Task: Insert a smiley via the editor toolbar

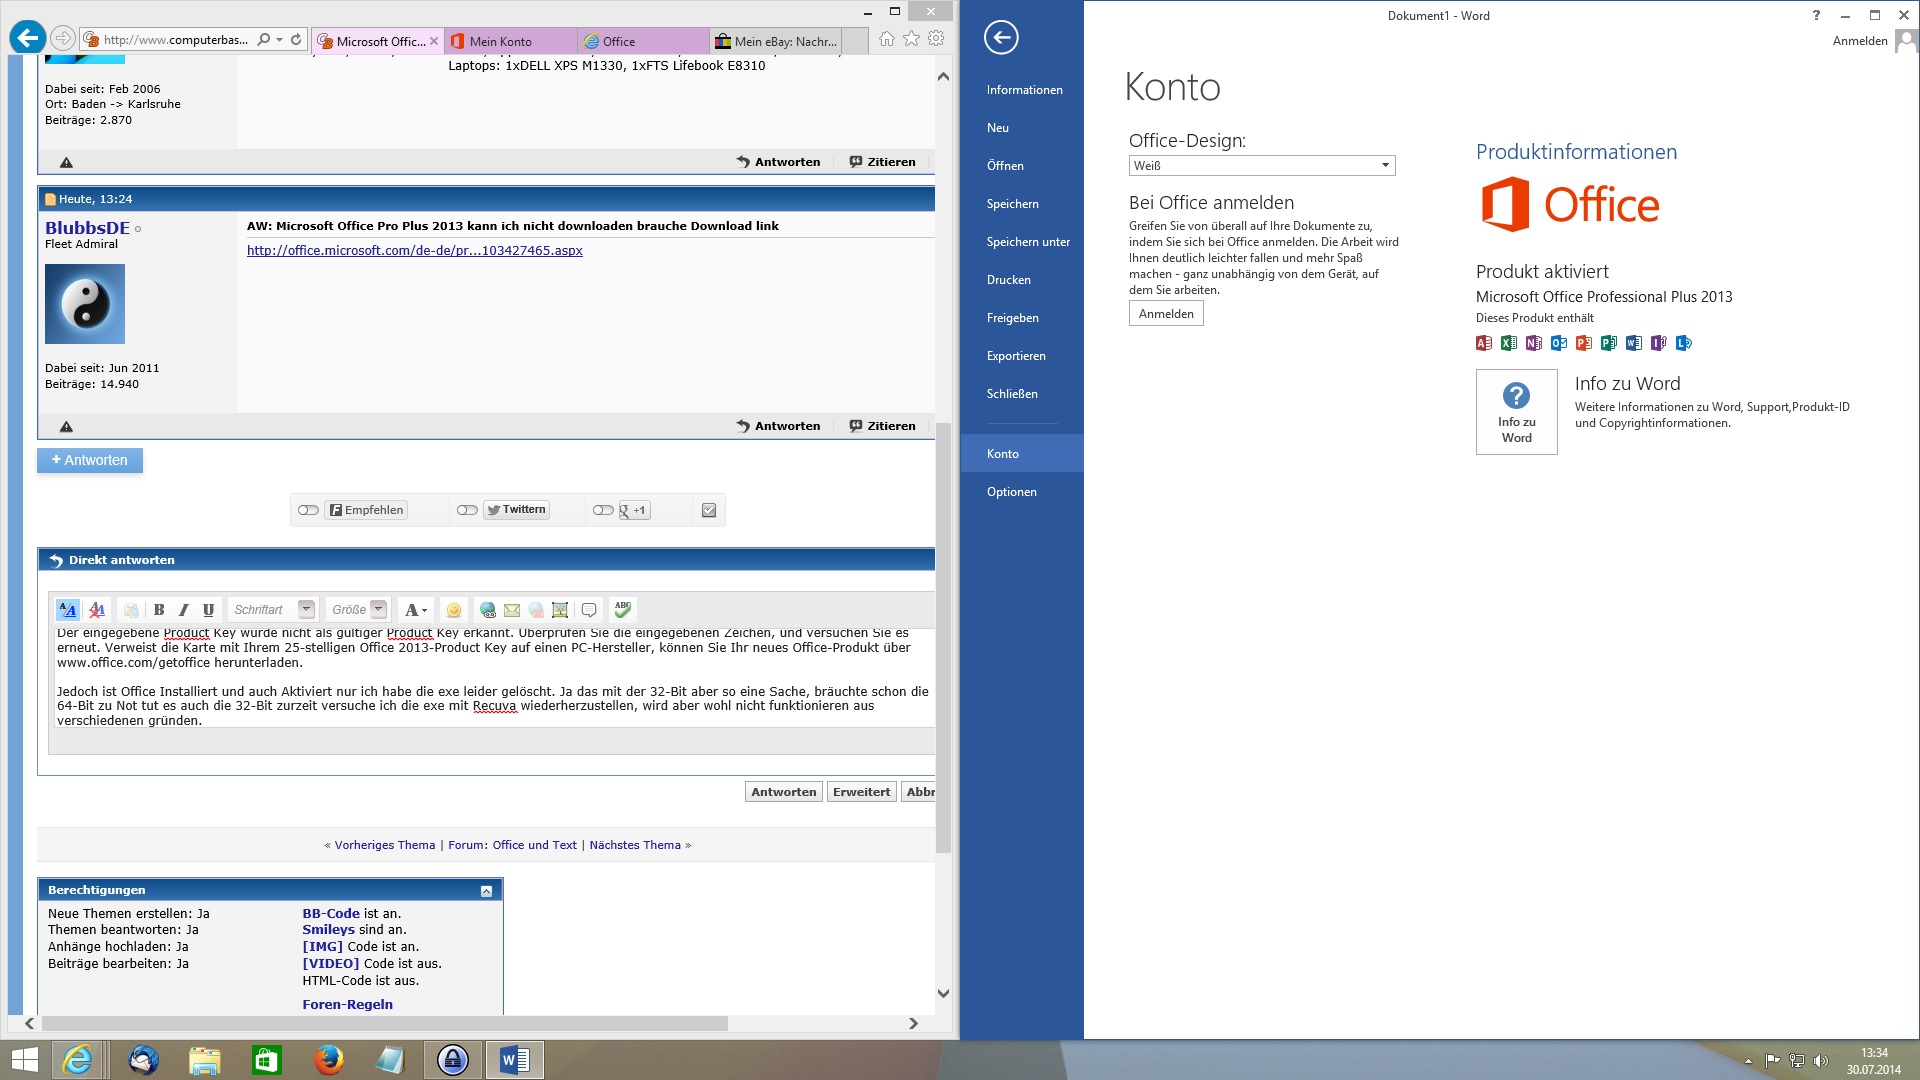Action: [454, 610]
